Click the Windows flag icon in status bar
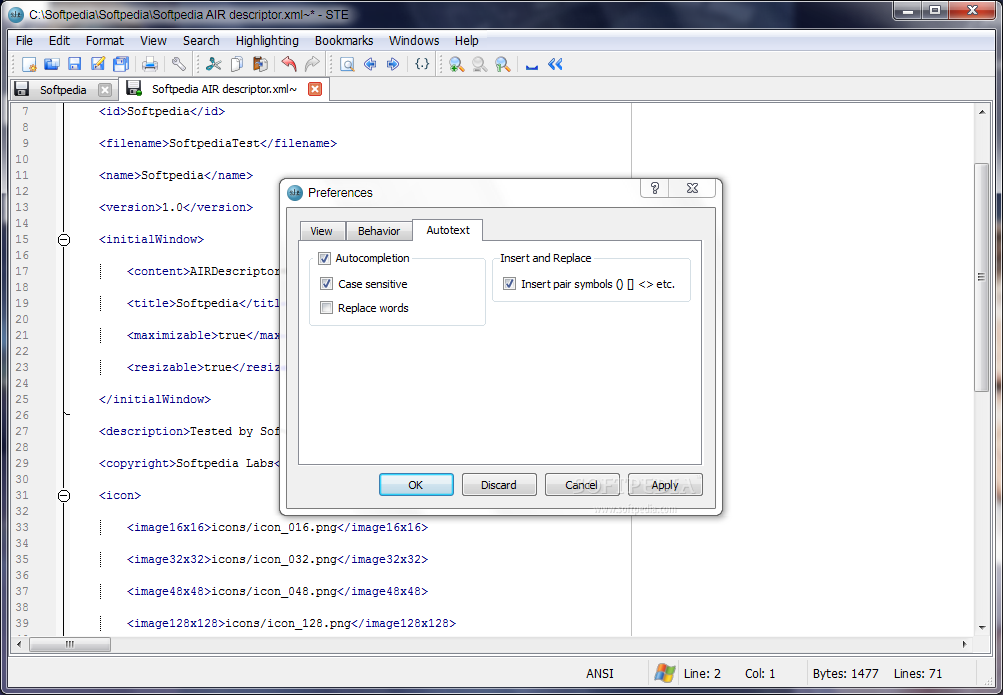The image size is (1003, 695). (665, 673)
